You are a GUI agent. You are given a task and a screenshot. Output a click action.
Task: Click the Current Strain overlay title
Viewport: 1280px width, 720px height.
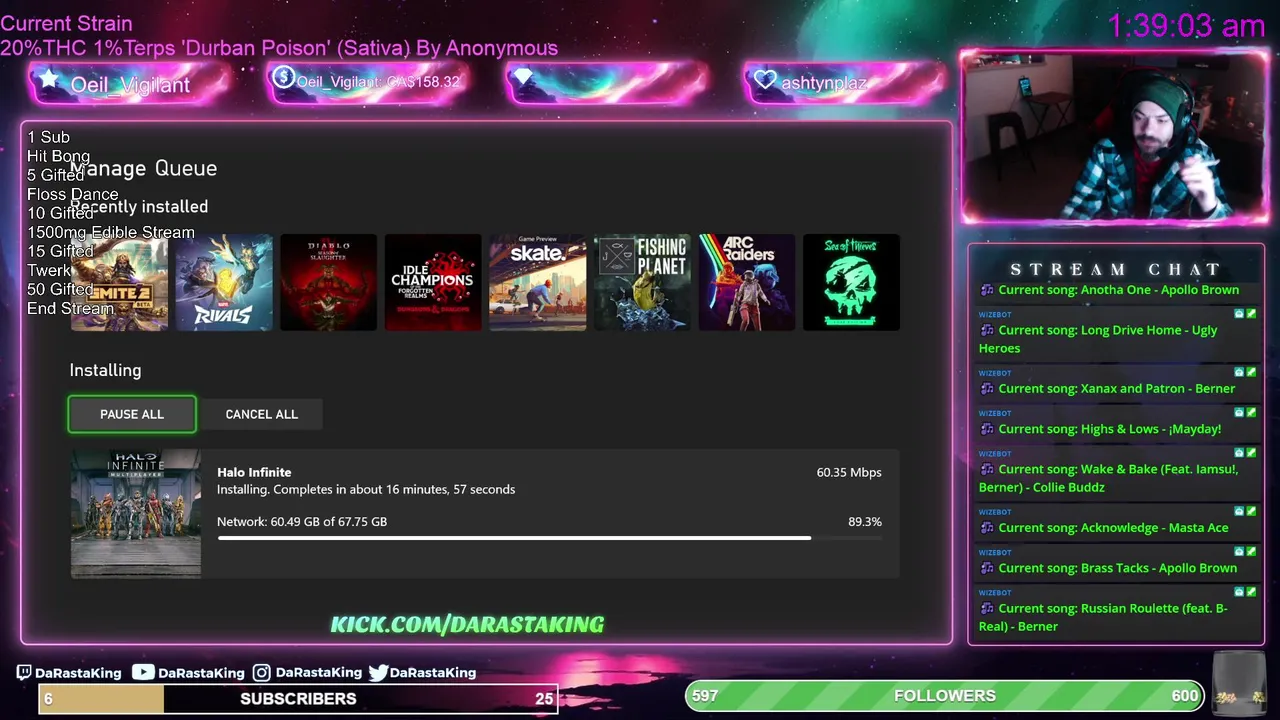(66, 23)
